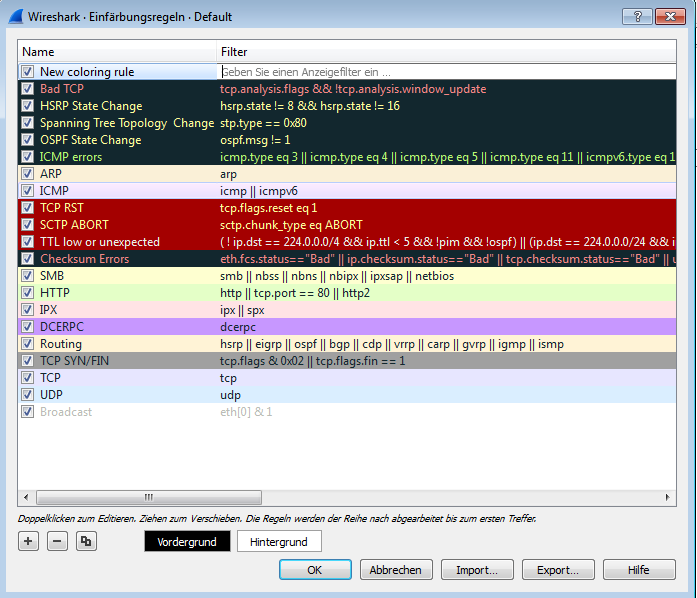The height and width of the screenshot is (598, 697).
Task: Click the minus icon to delete rule
Action: (x=57, y=541)
